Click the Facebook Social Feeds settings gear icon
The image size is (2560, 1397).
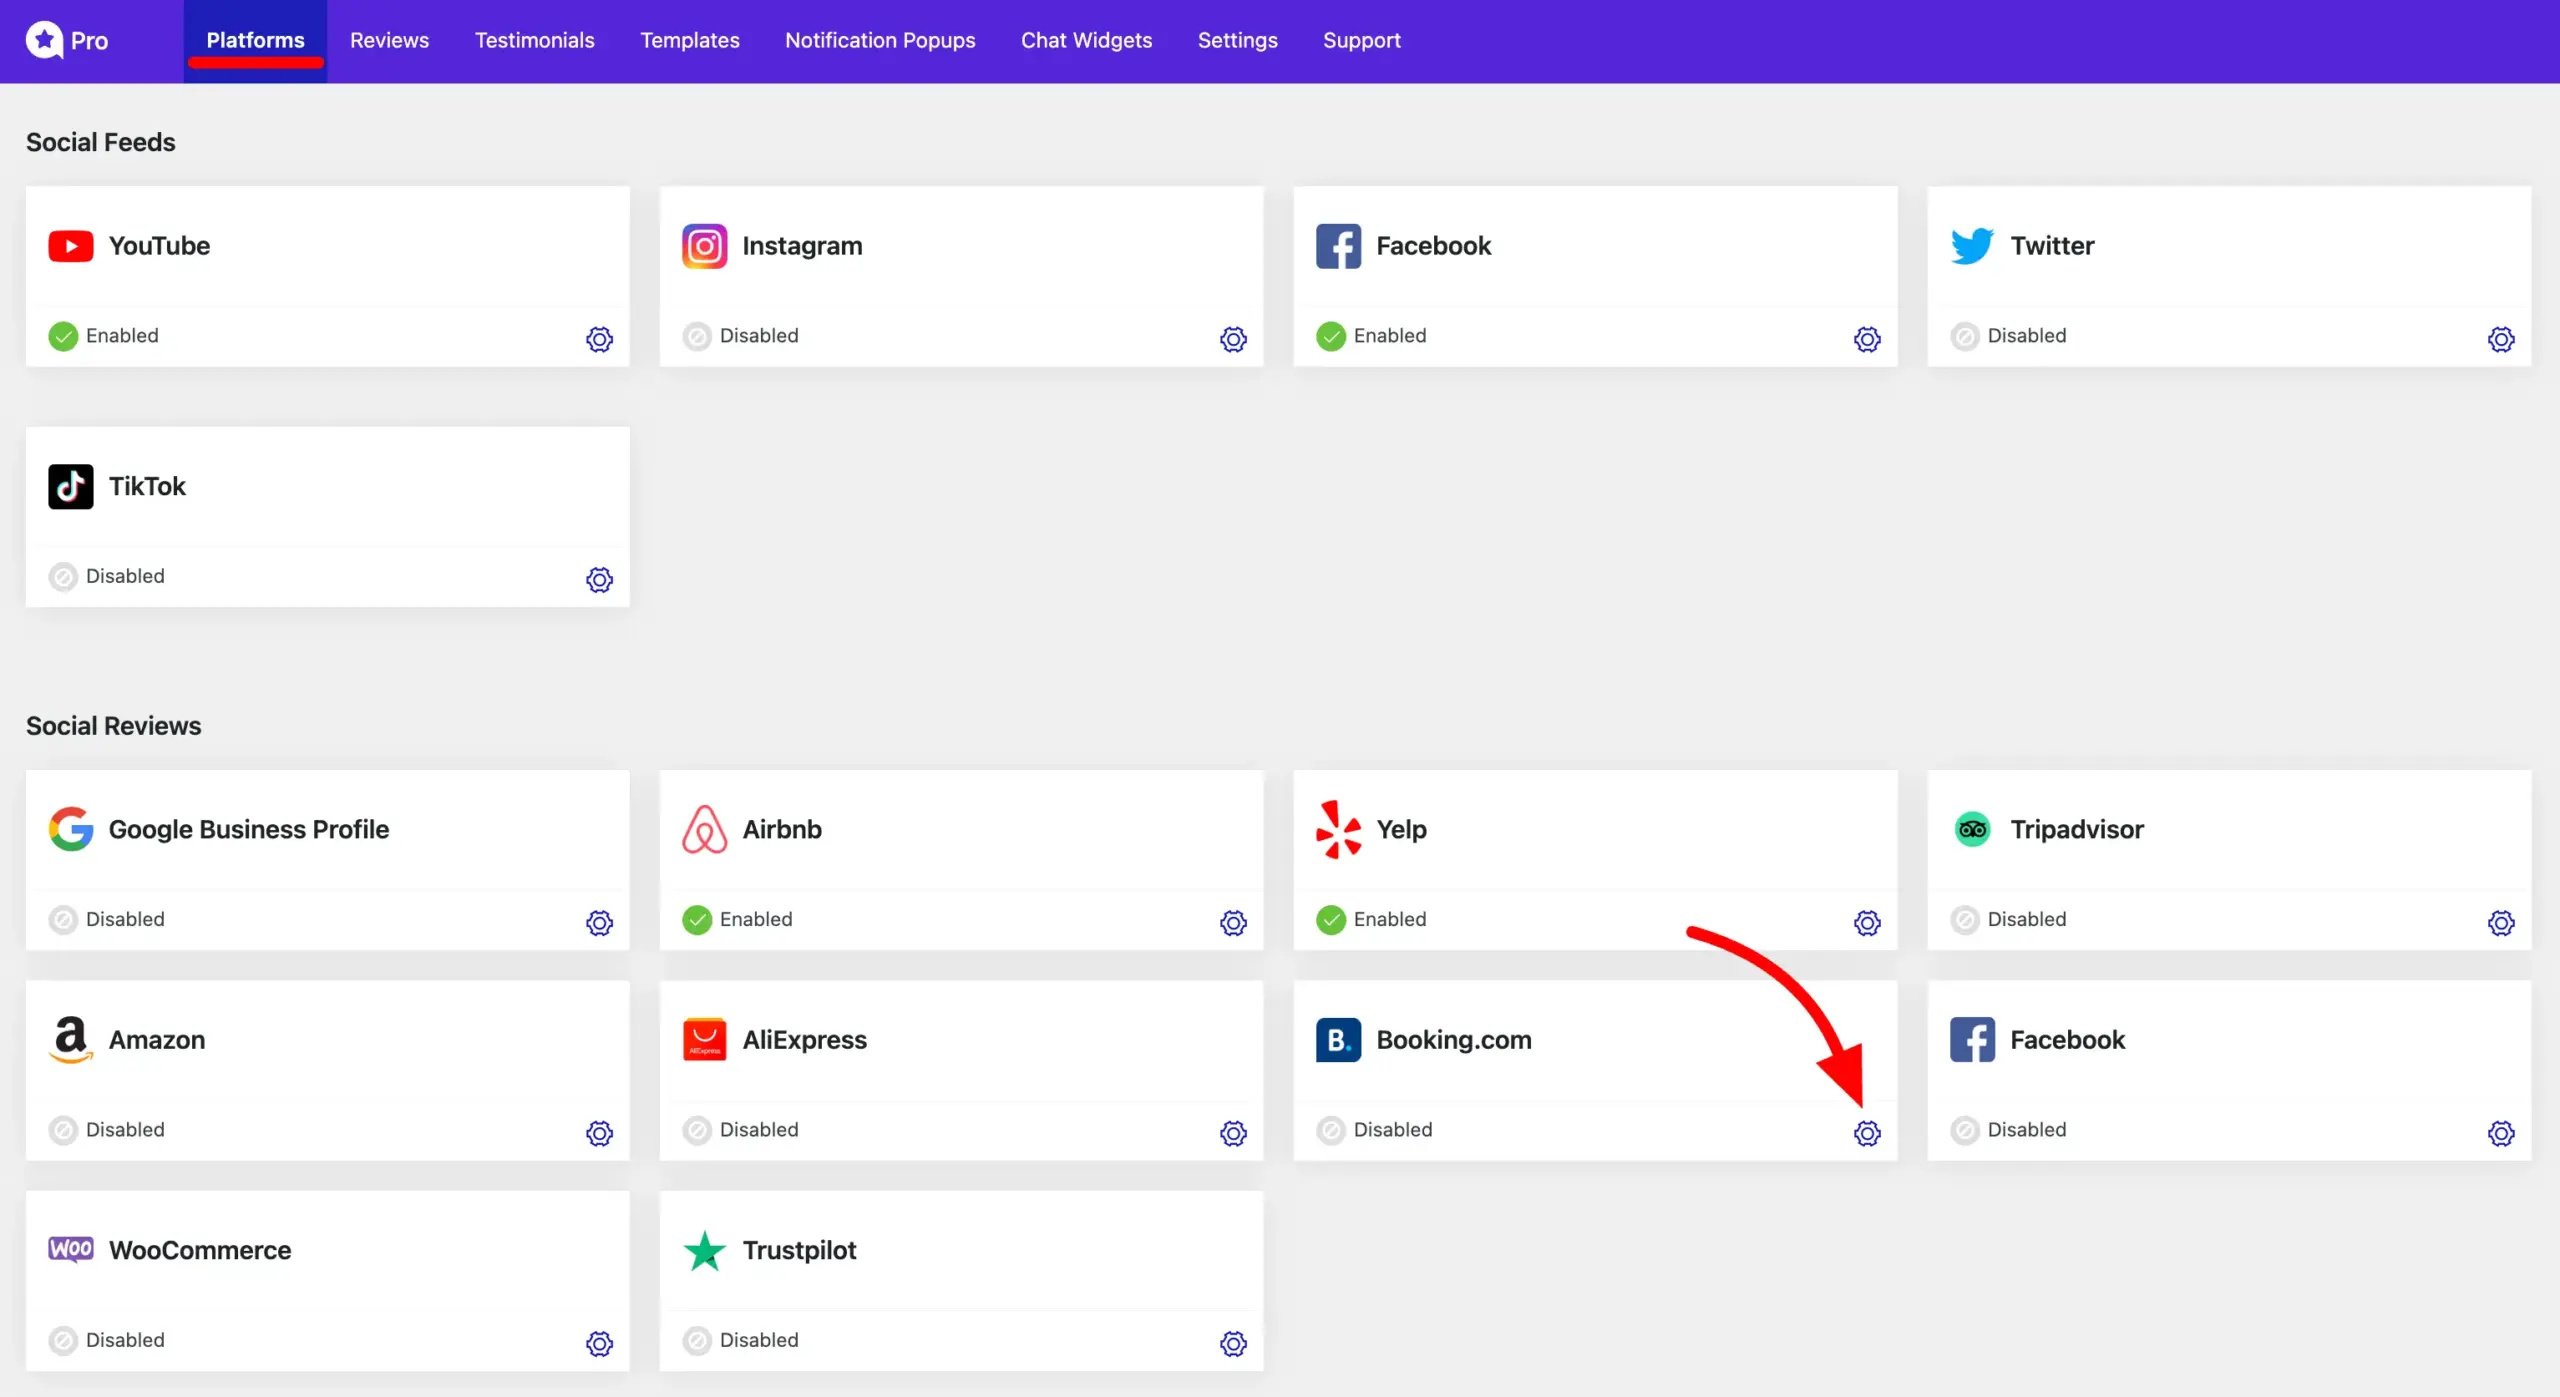click(1867, 339)
